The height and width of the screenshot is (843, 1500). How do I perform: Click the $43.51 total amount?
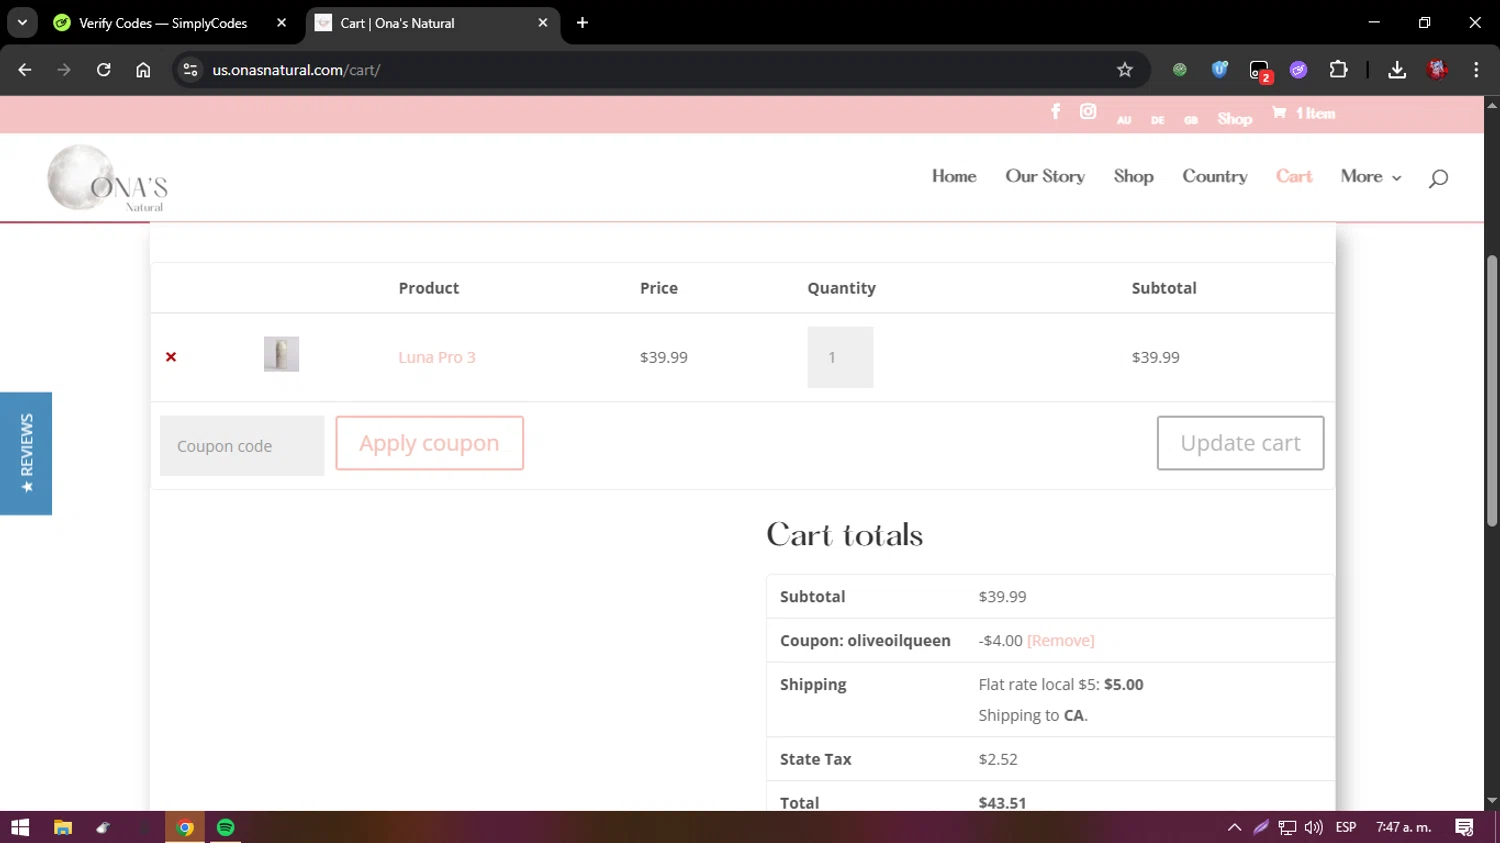click(x=1002, y=802)
